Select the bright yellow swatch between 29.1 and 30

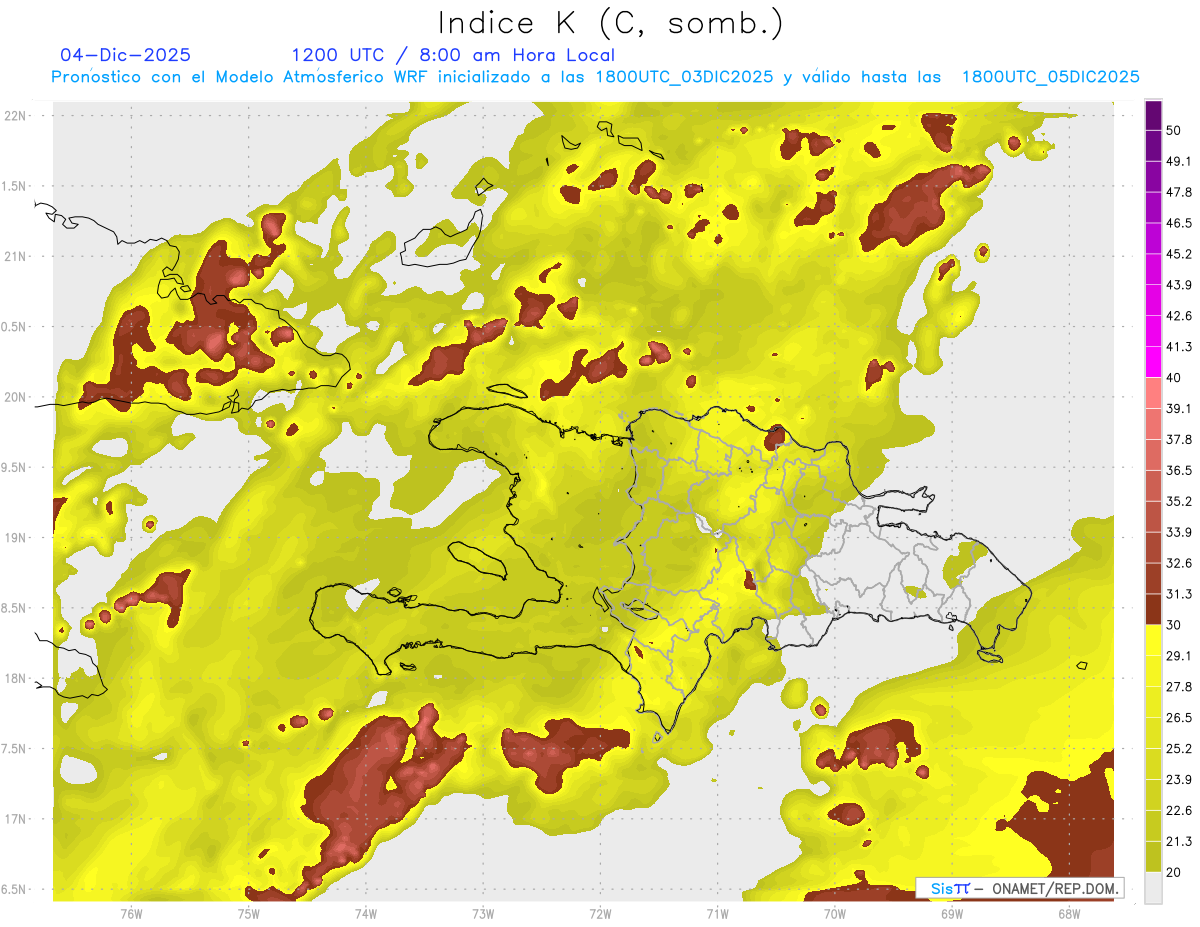(1154, 640)
